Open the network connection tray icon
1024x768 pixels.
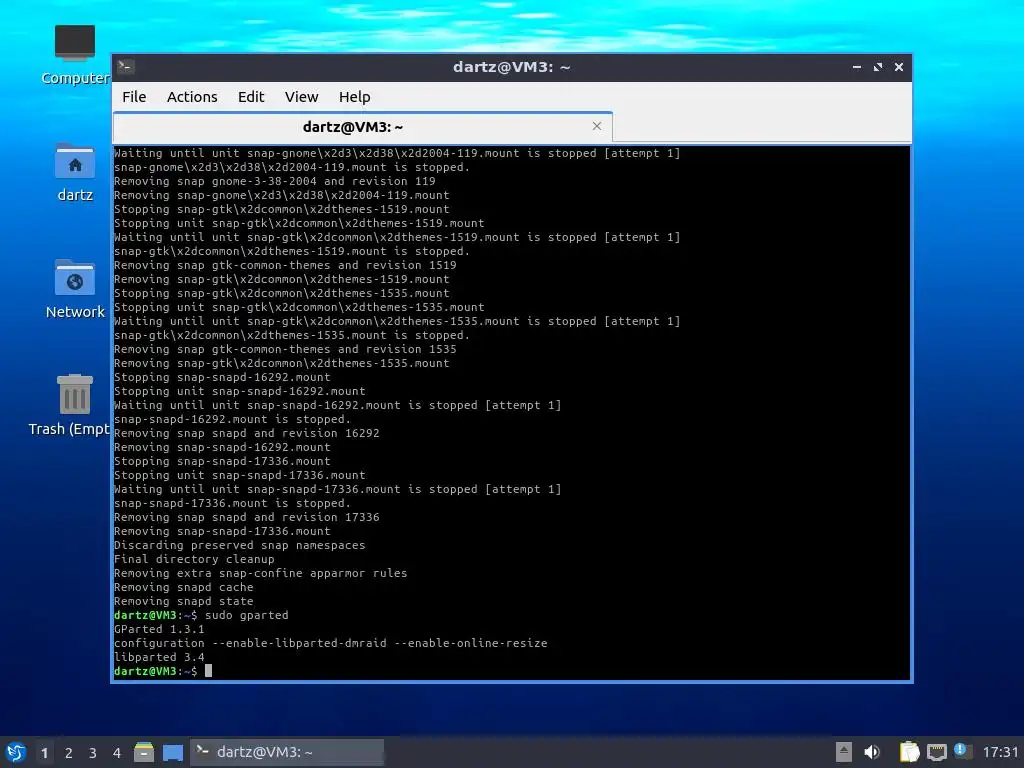937,752
